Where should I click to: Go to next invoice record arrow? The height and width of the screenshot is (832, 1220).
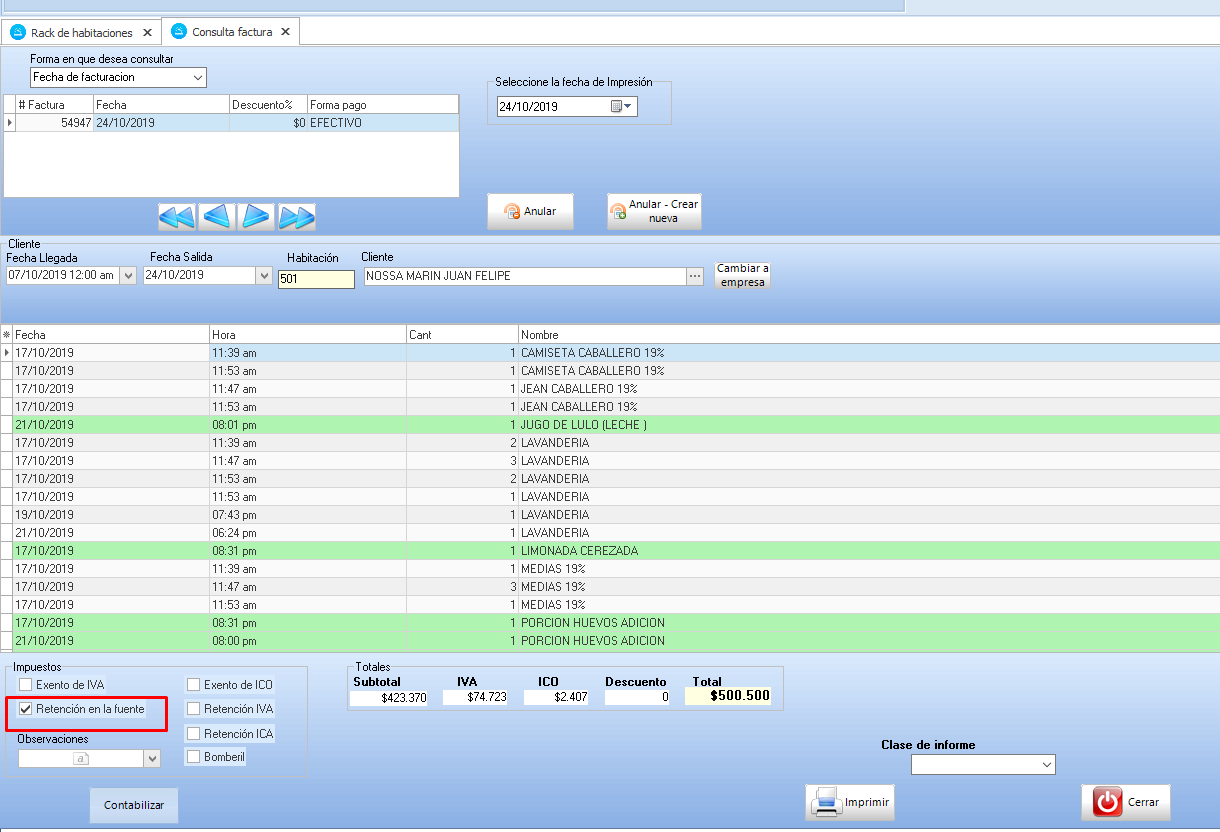(257, 217)
